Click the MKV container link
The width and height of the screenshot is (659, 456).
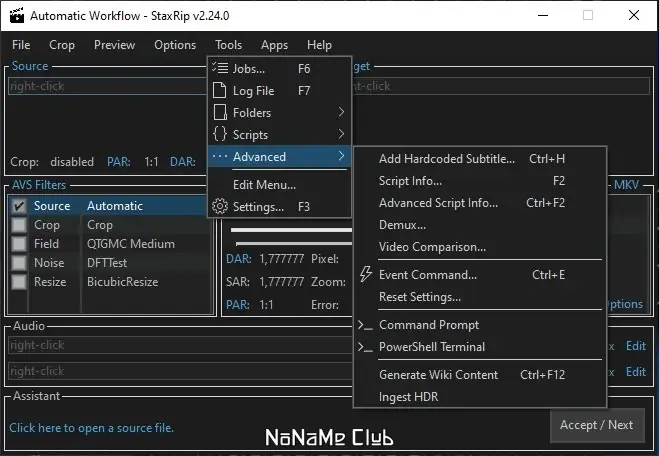[626, 185]
